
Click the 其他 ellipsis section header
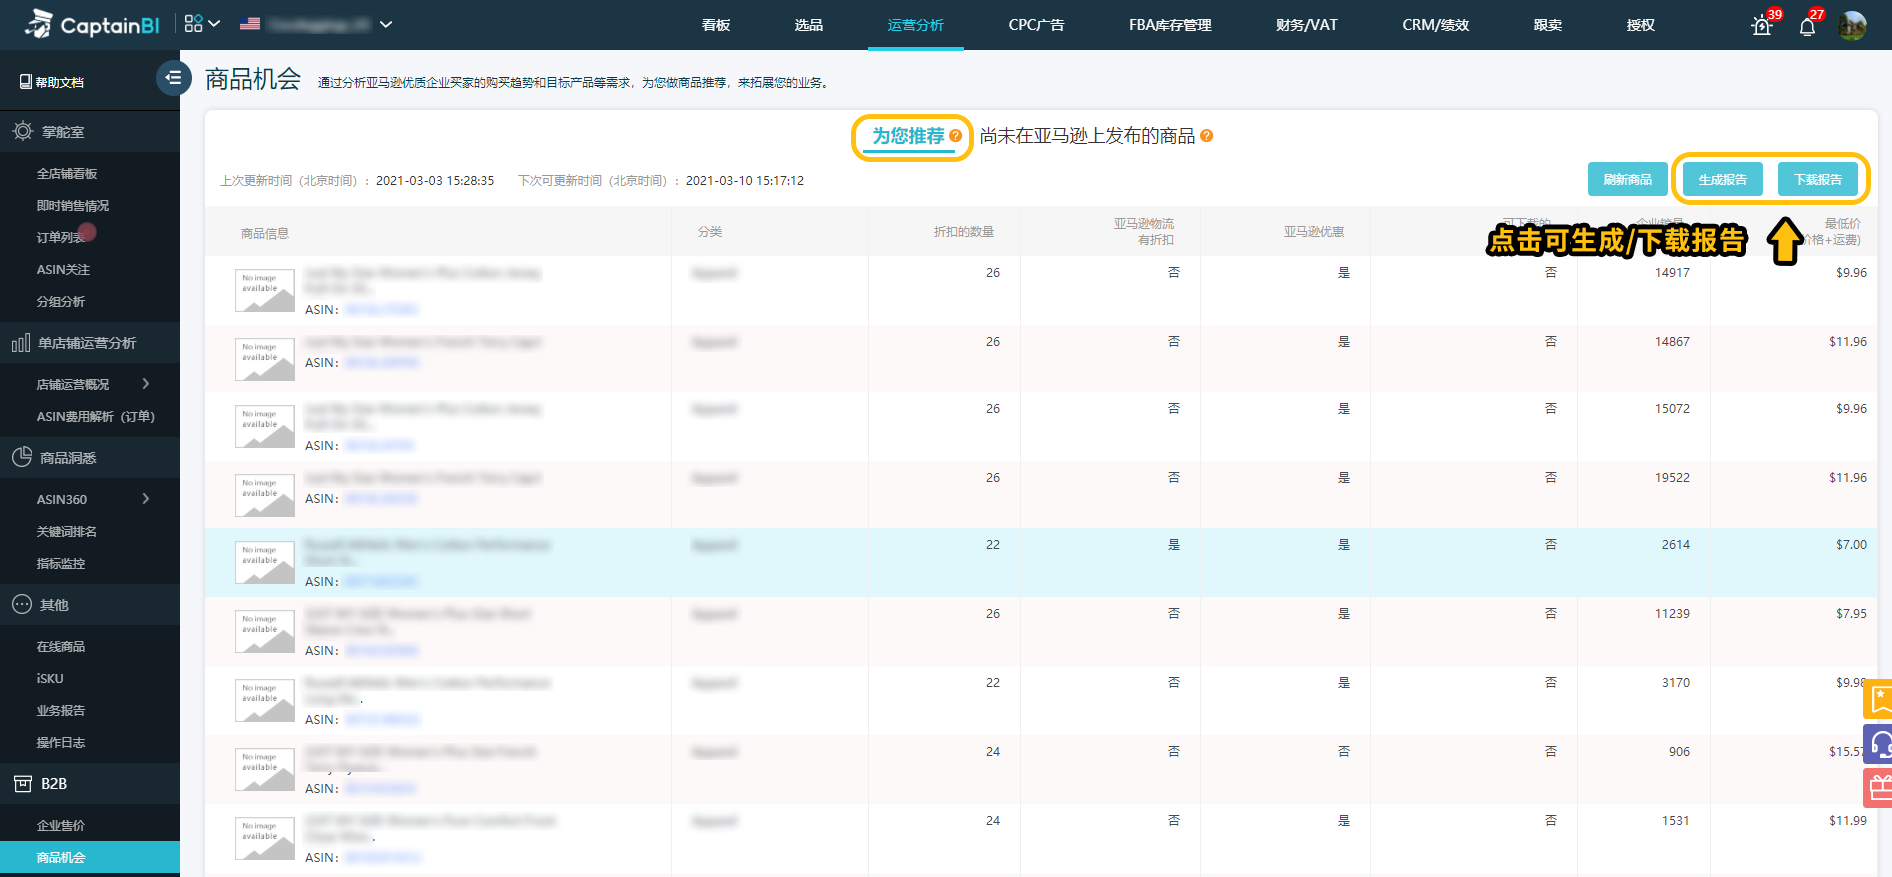click(90, 605)
